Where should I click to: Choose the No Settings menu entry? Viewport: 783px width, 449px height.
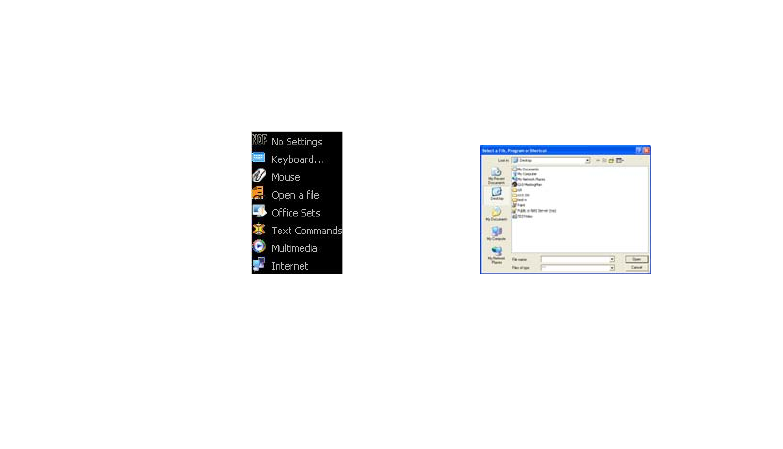click(297, 141)
